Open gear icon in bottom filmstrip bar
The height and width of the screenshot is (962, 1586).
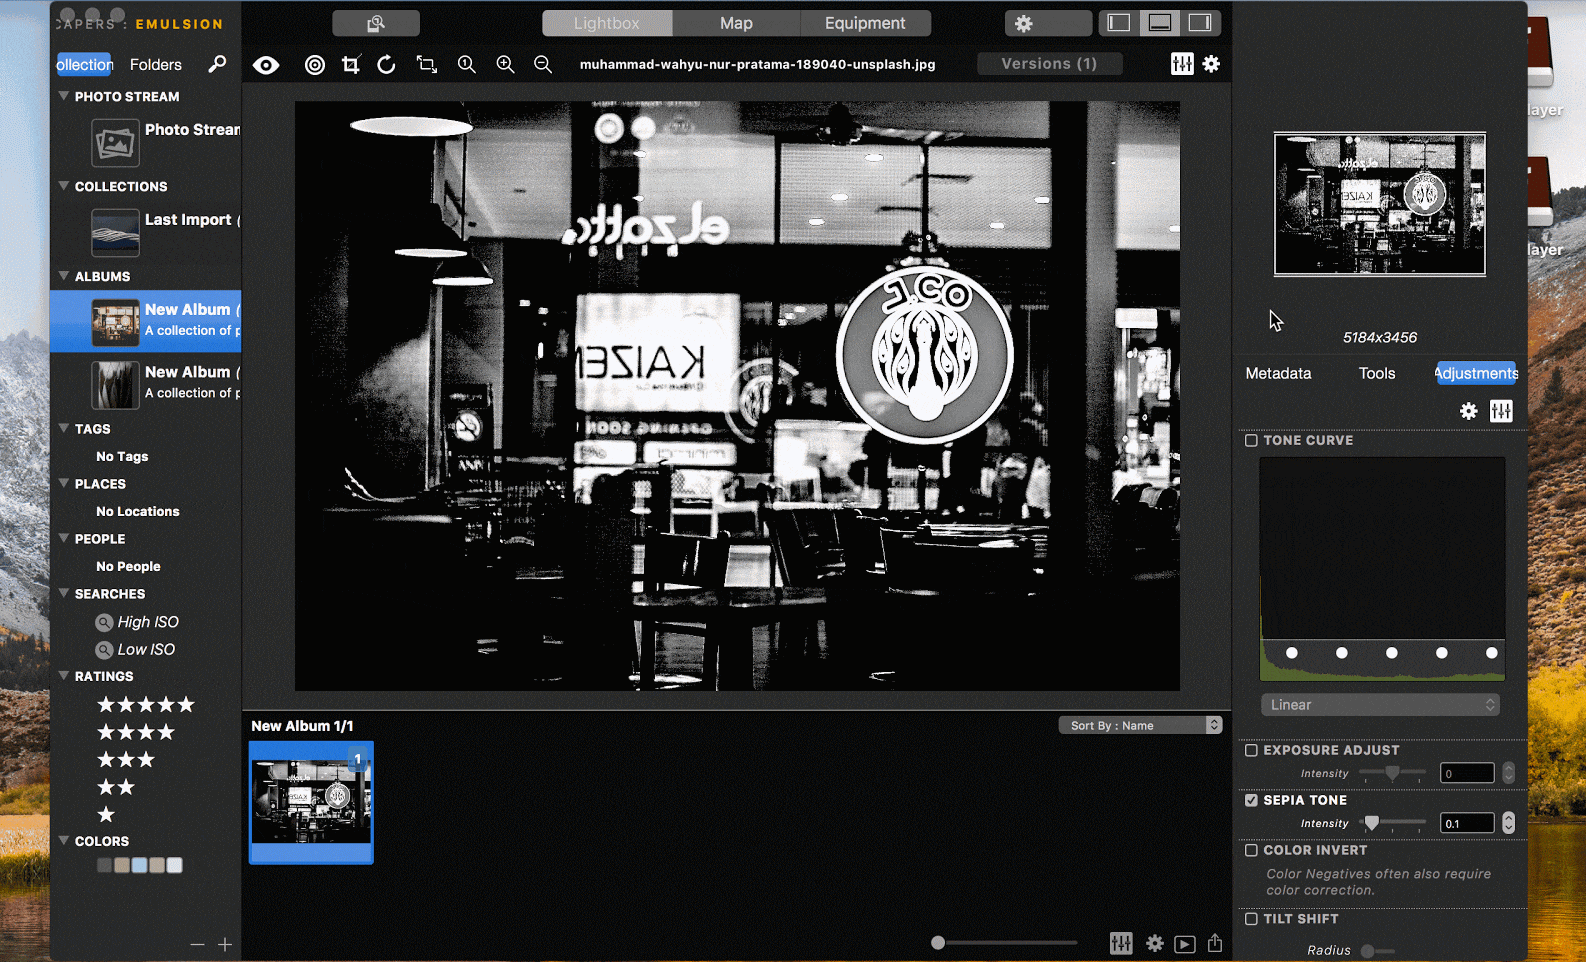(x=1155, y=943)
